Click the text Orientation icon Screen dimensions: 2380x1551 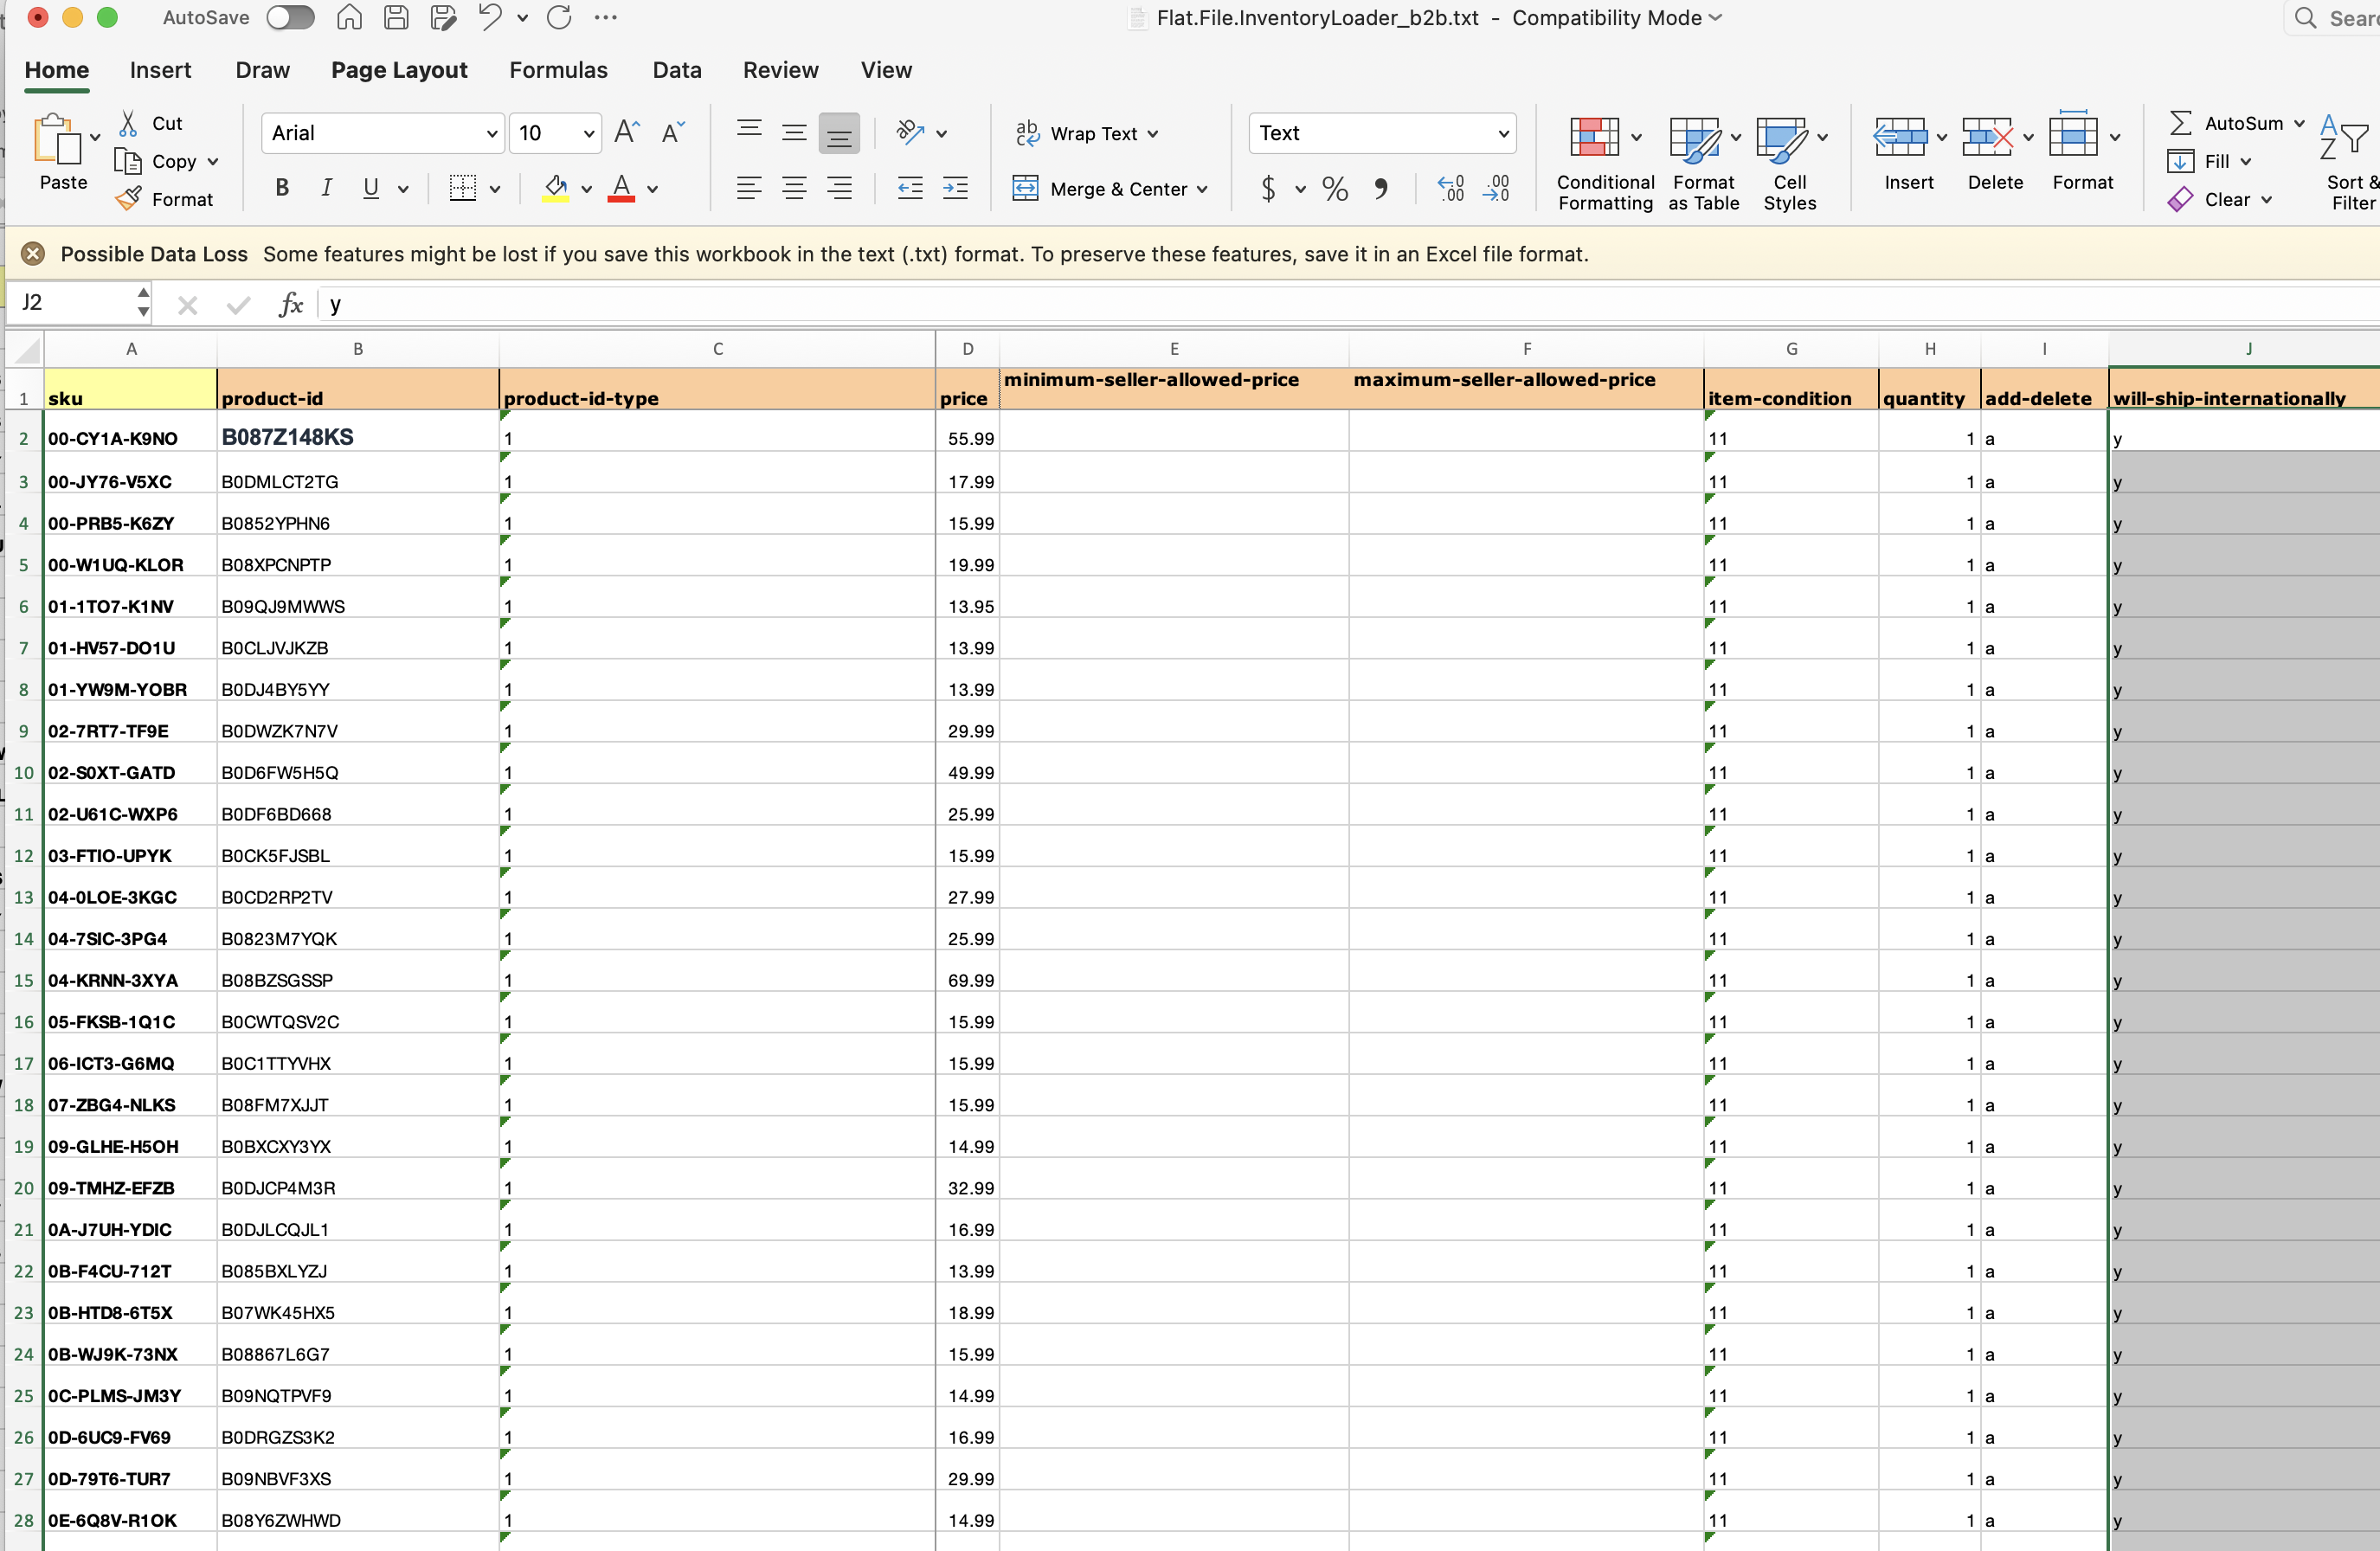click(910, 132)
